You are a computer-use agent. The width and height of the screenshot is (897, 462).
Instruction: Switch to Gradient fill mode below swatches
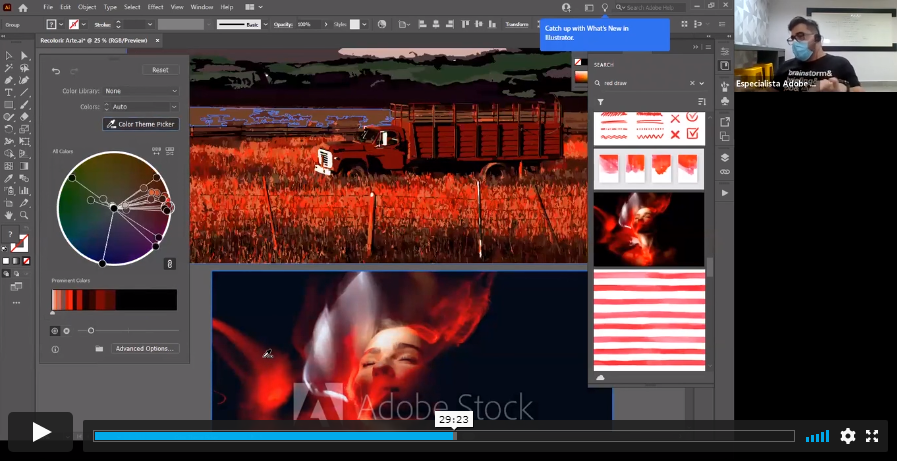point(15,261)
